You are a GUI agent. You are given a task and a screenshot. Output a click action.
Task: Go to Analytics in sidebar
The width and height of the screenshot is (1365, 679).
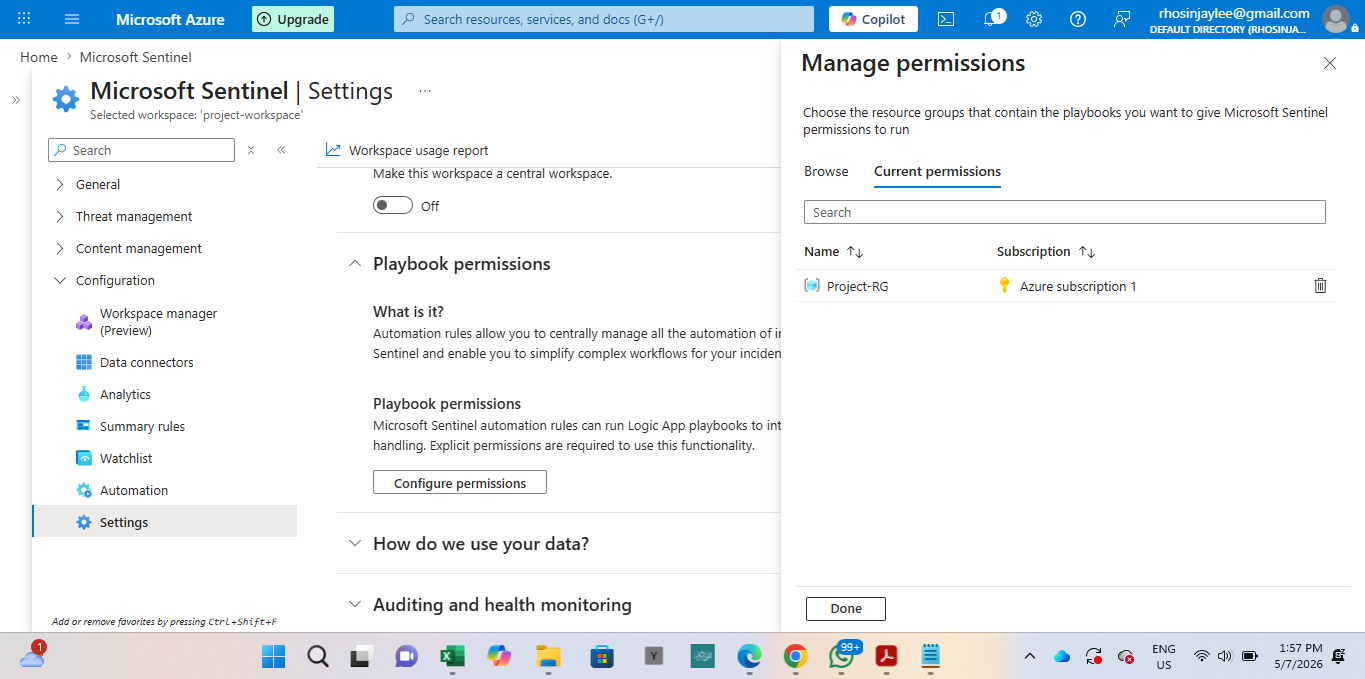(125, 394)
